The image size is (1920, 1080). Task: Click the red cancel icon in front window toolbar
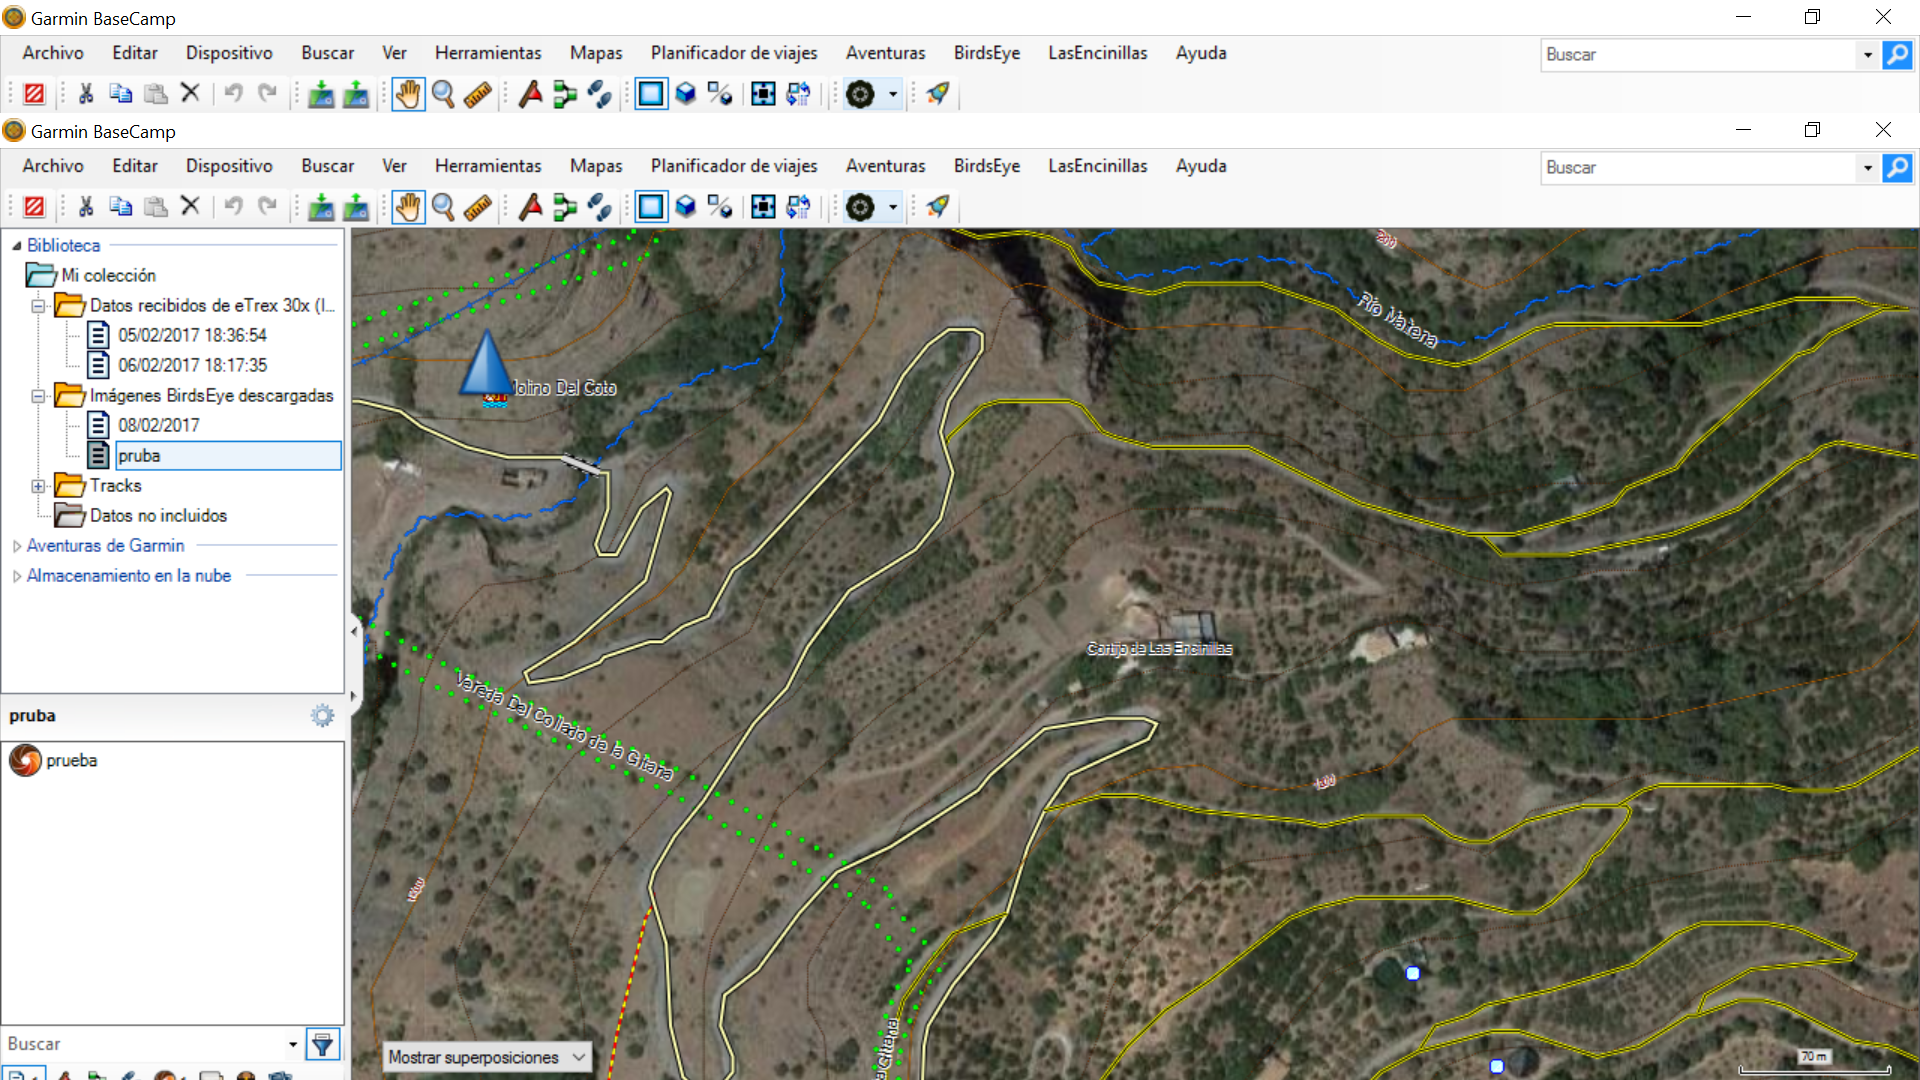click(34, 207)
